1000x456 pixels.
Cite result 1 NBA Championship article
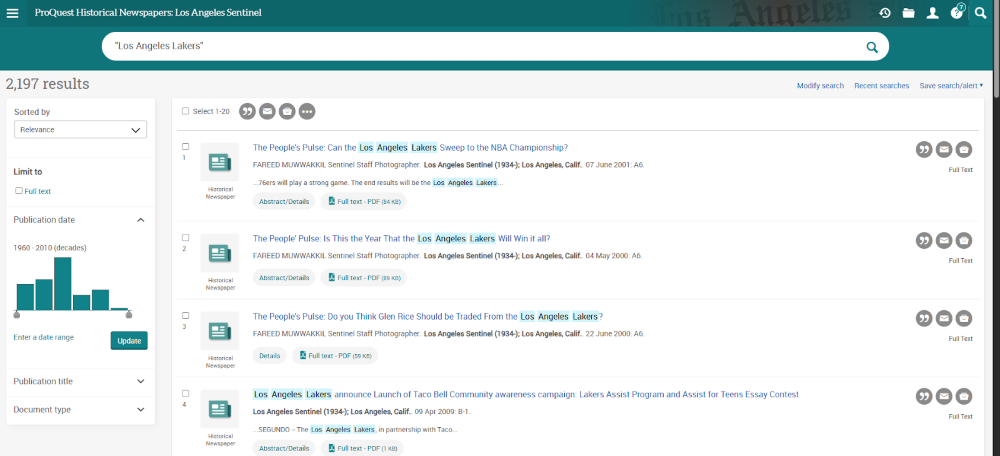(x=924, y=149)
